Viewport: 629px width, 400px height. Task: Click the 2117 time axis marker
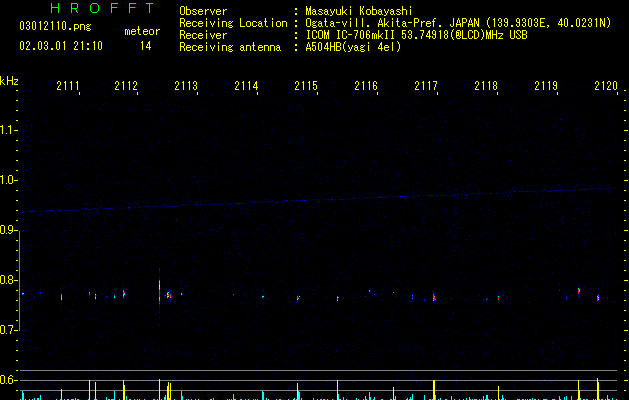[426, 86]
